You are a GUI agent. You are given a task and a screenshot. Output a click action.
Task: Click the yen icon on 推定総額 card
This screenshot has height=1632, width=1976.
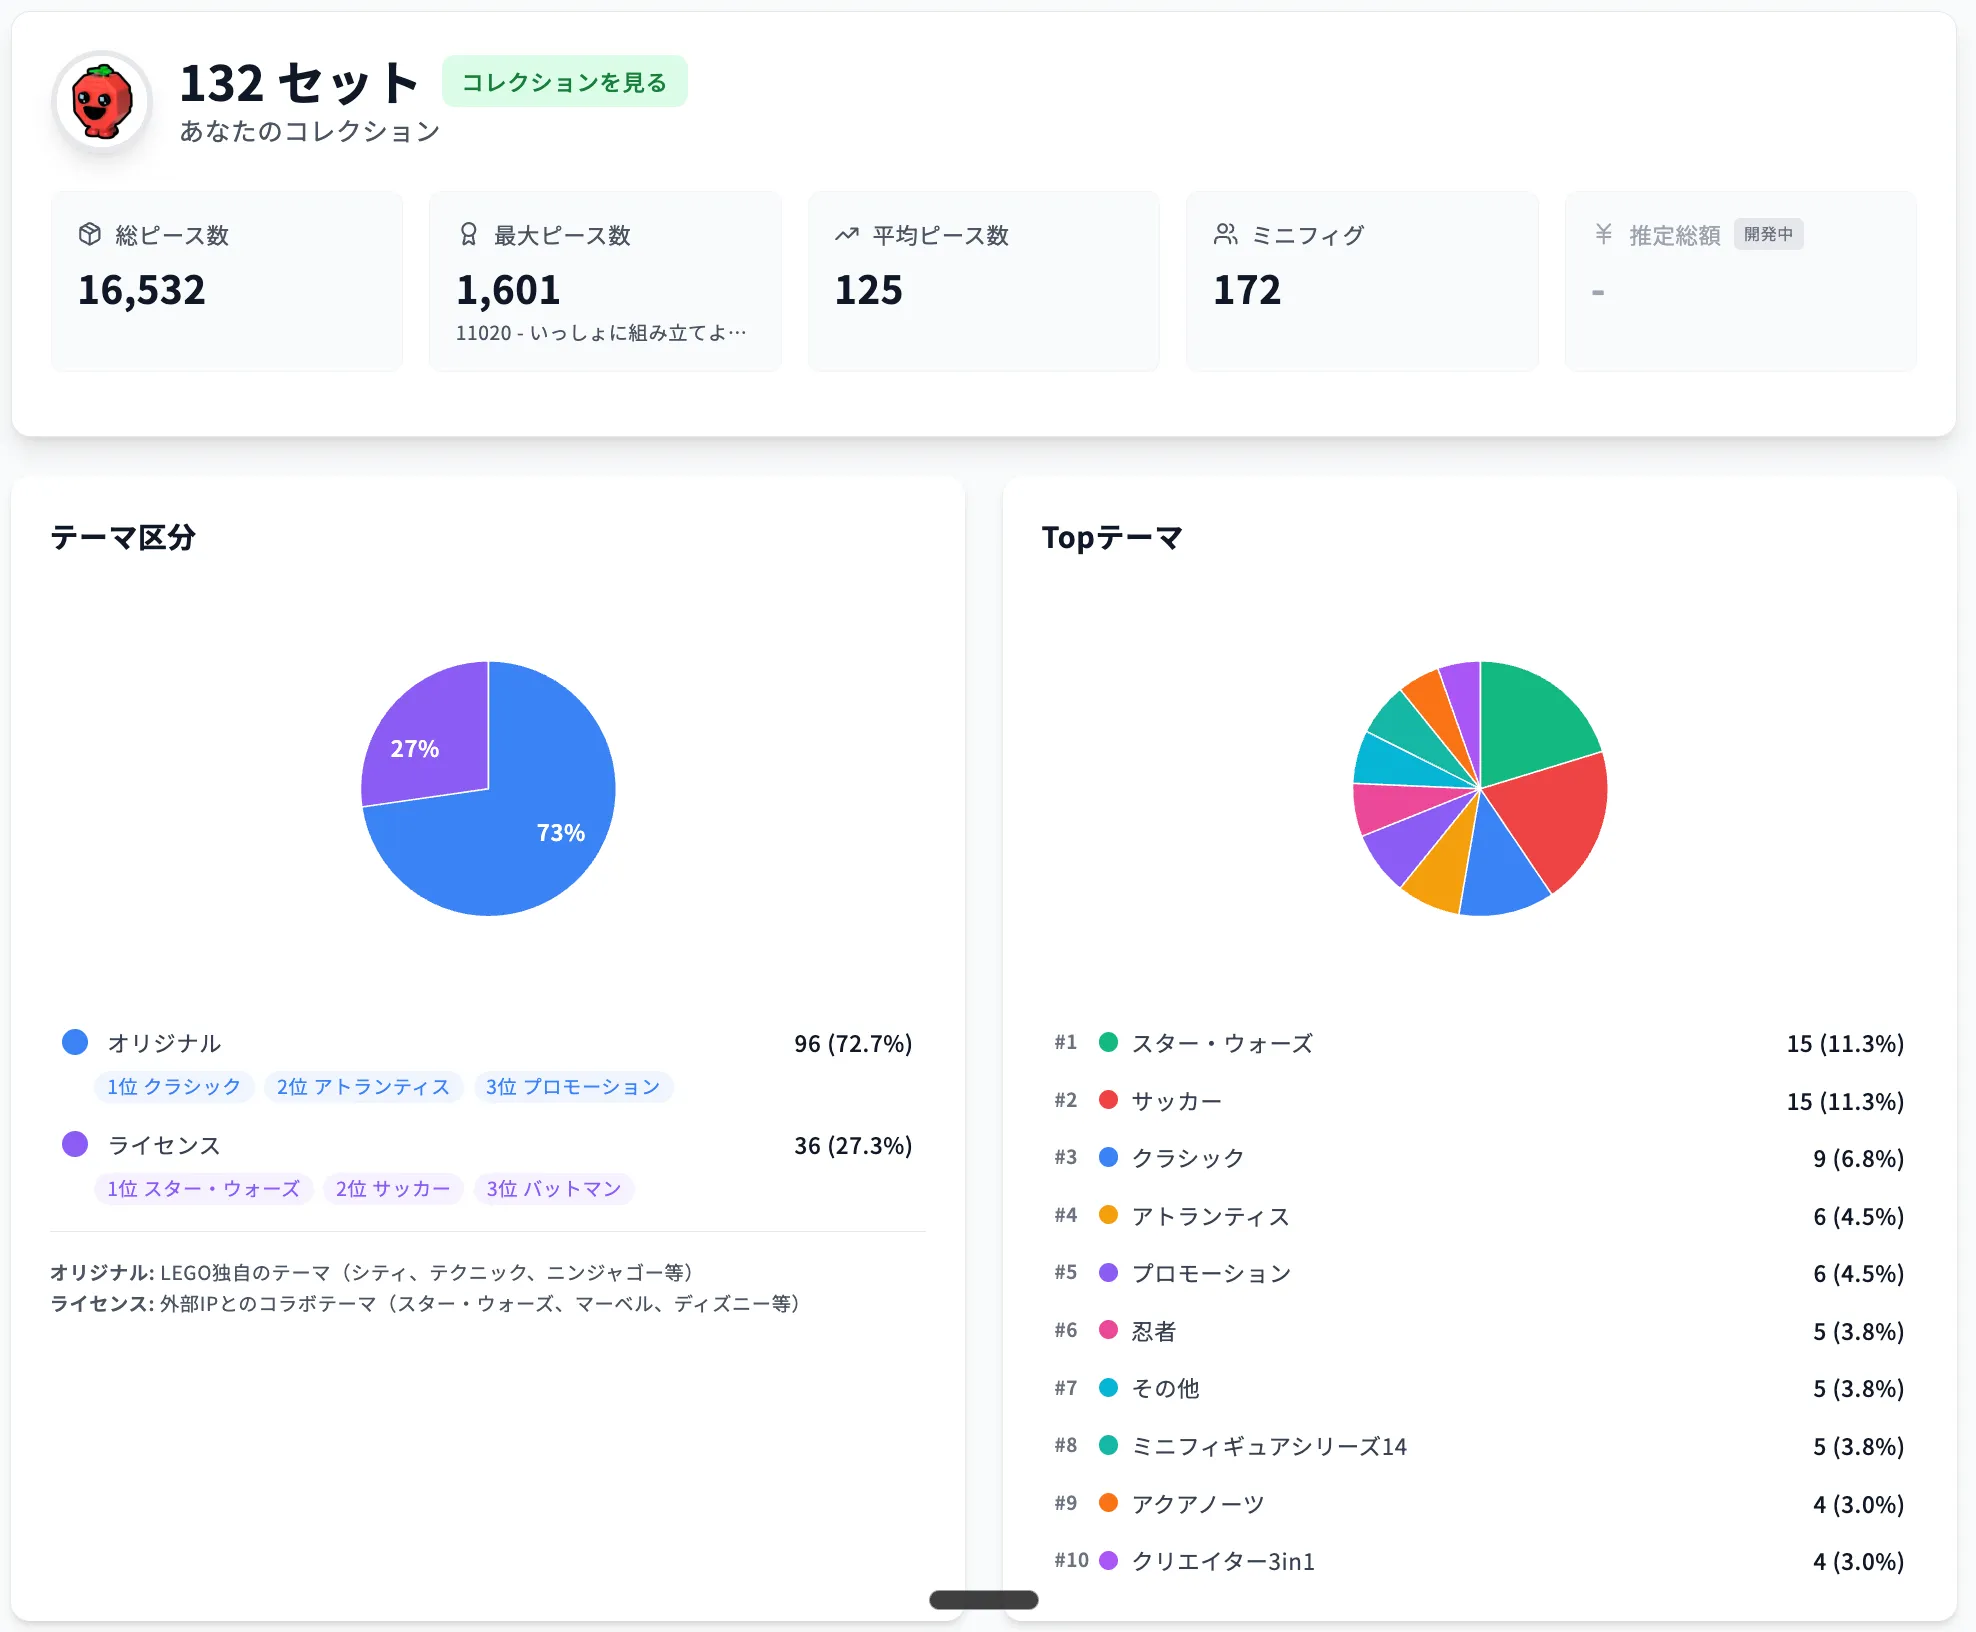pos(1603,233)
